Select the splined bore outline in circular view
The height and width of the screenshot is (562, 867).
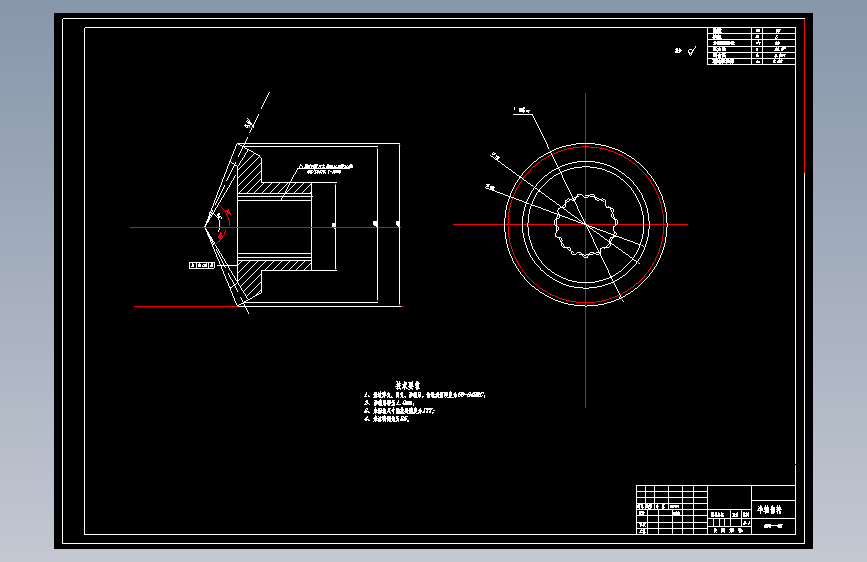point(586,225)
